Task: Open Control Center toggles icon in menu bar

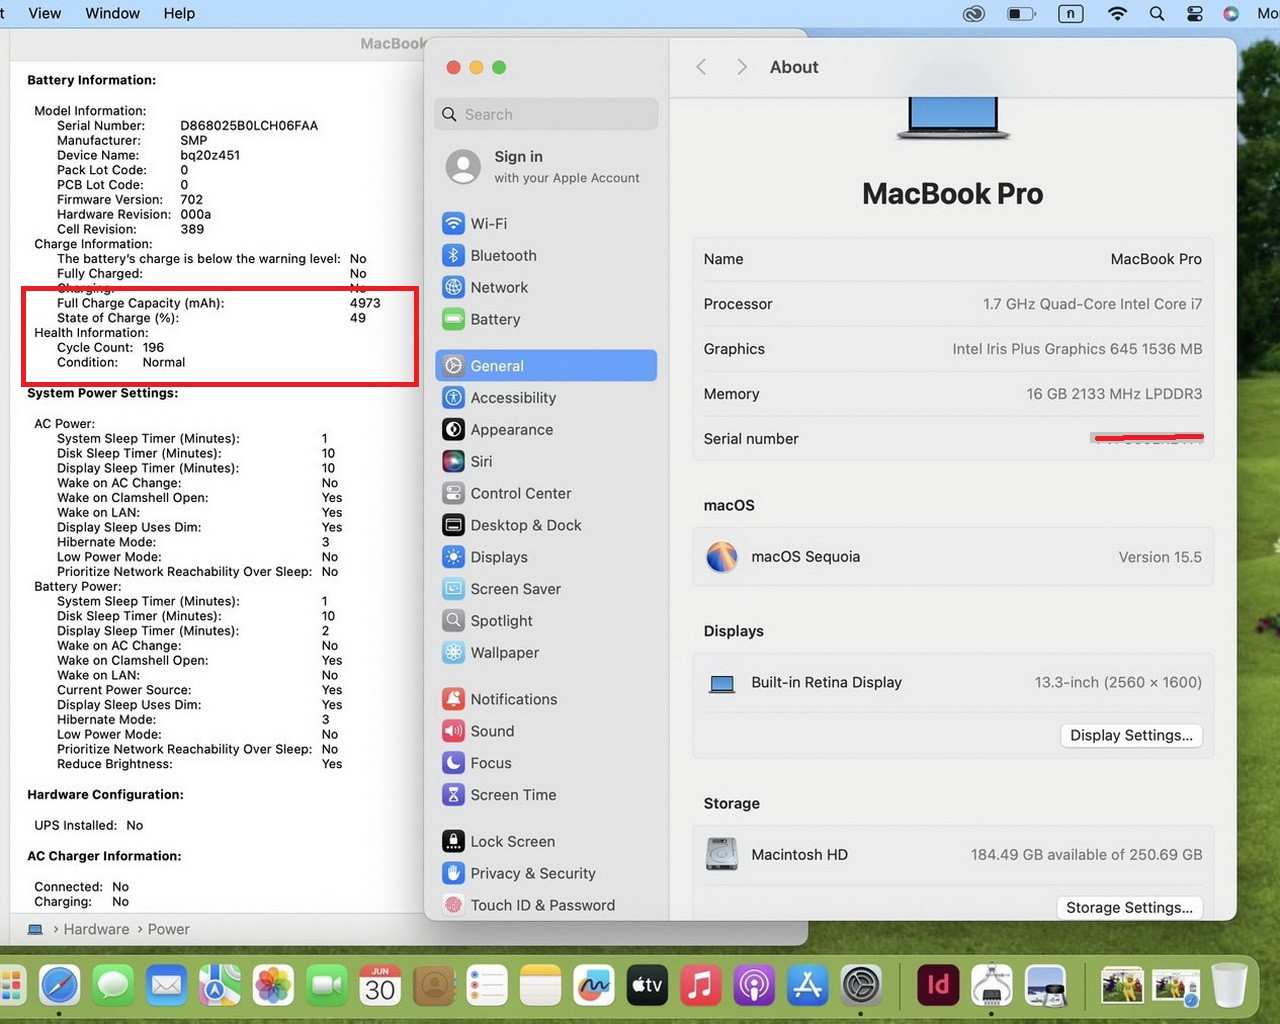Action: coord(1195,14)
